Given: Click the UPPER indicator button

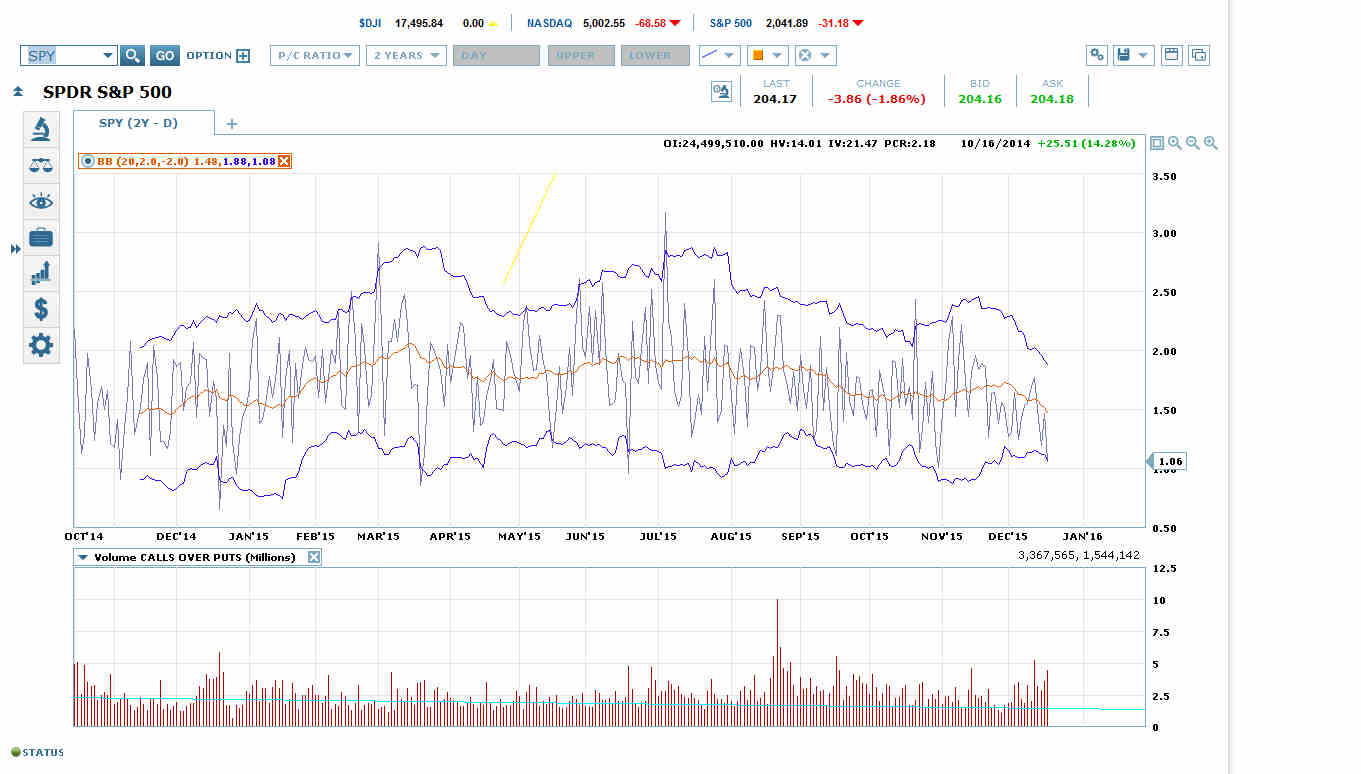Looking at the screenshot, I should coord(581,56).
